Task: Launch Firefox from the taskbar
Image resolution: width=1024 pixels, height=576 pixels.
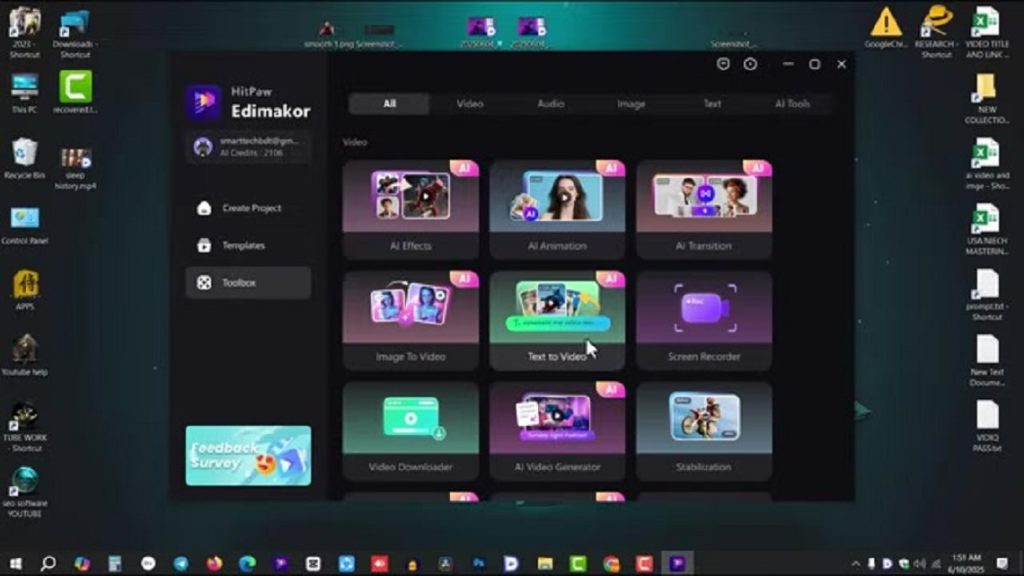Action: pyautogui.click(x=214, y=564)
